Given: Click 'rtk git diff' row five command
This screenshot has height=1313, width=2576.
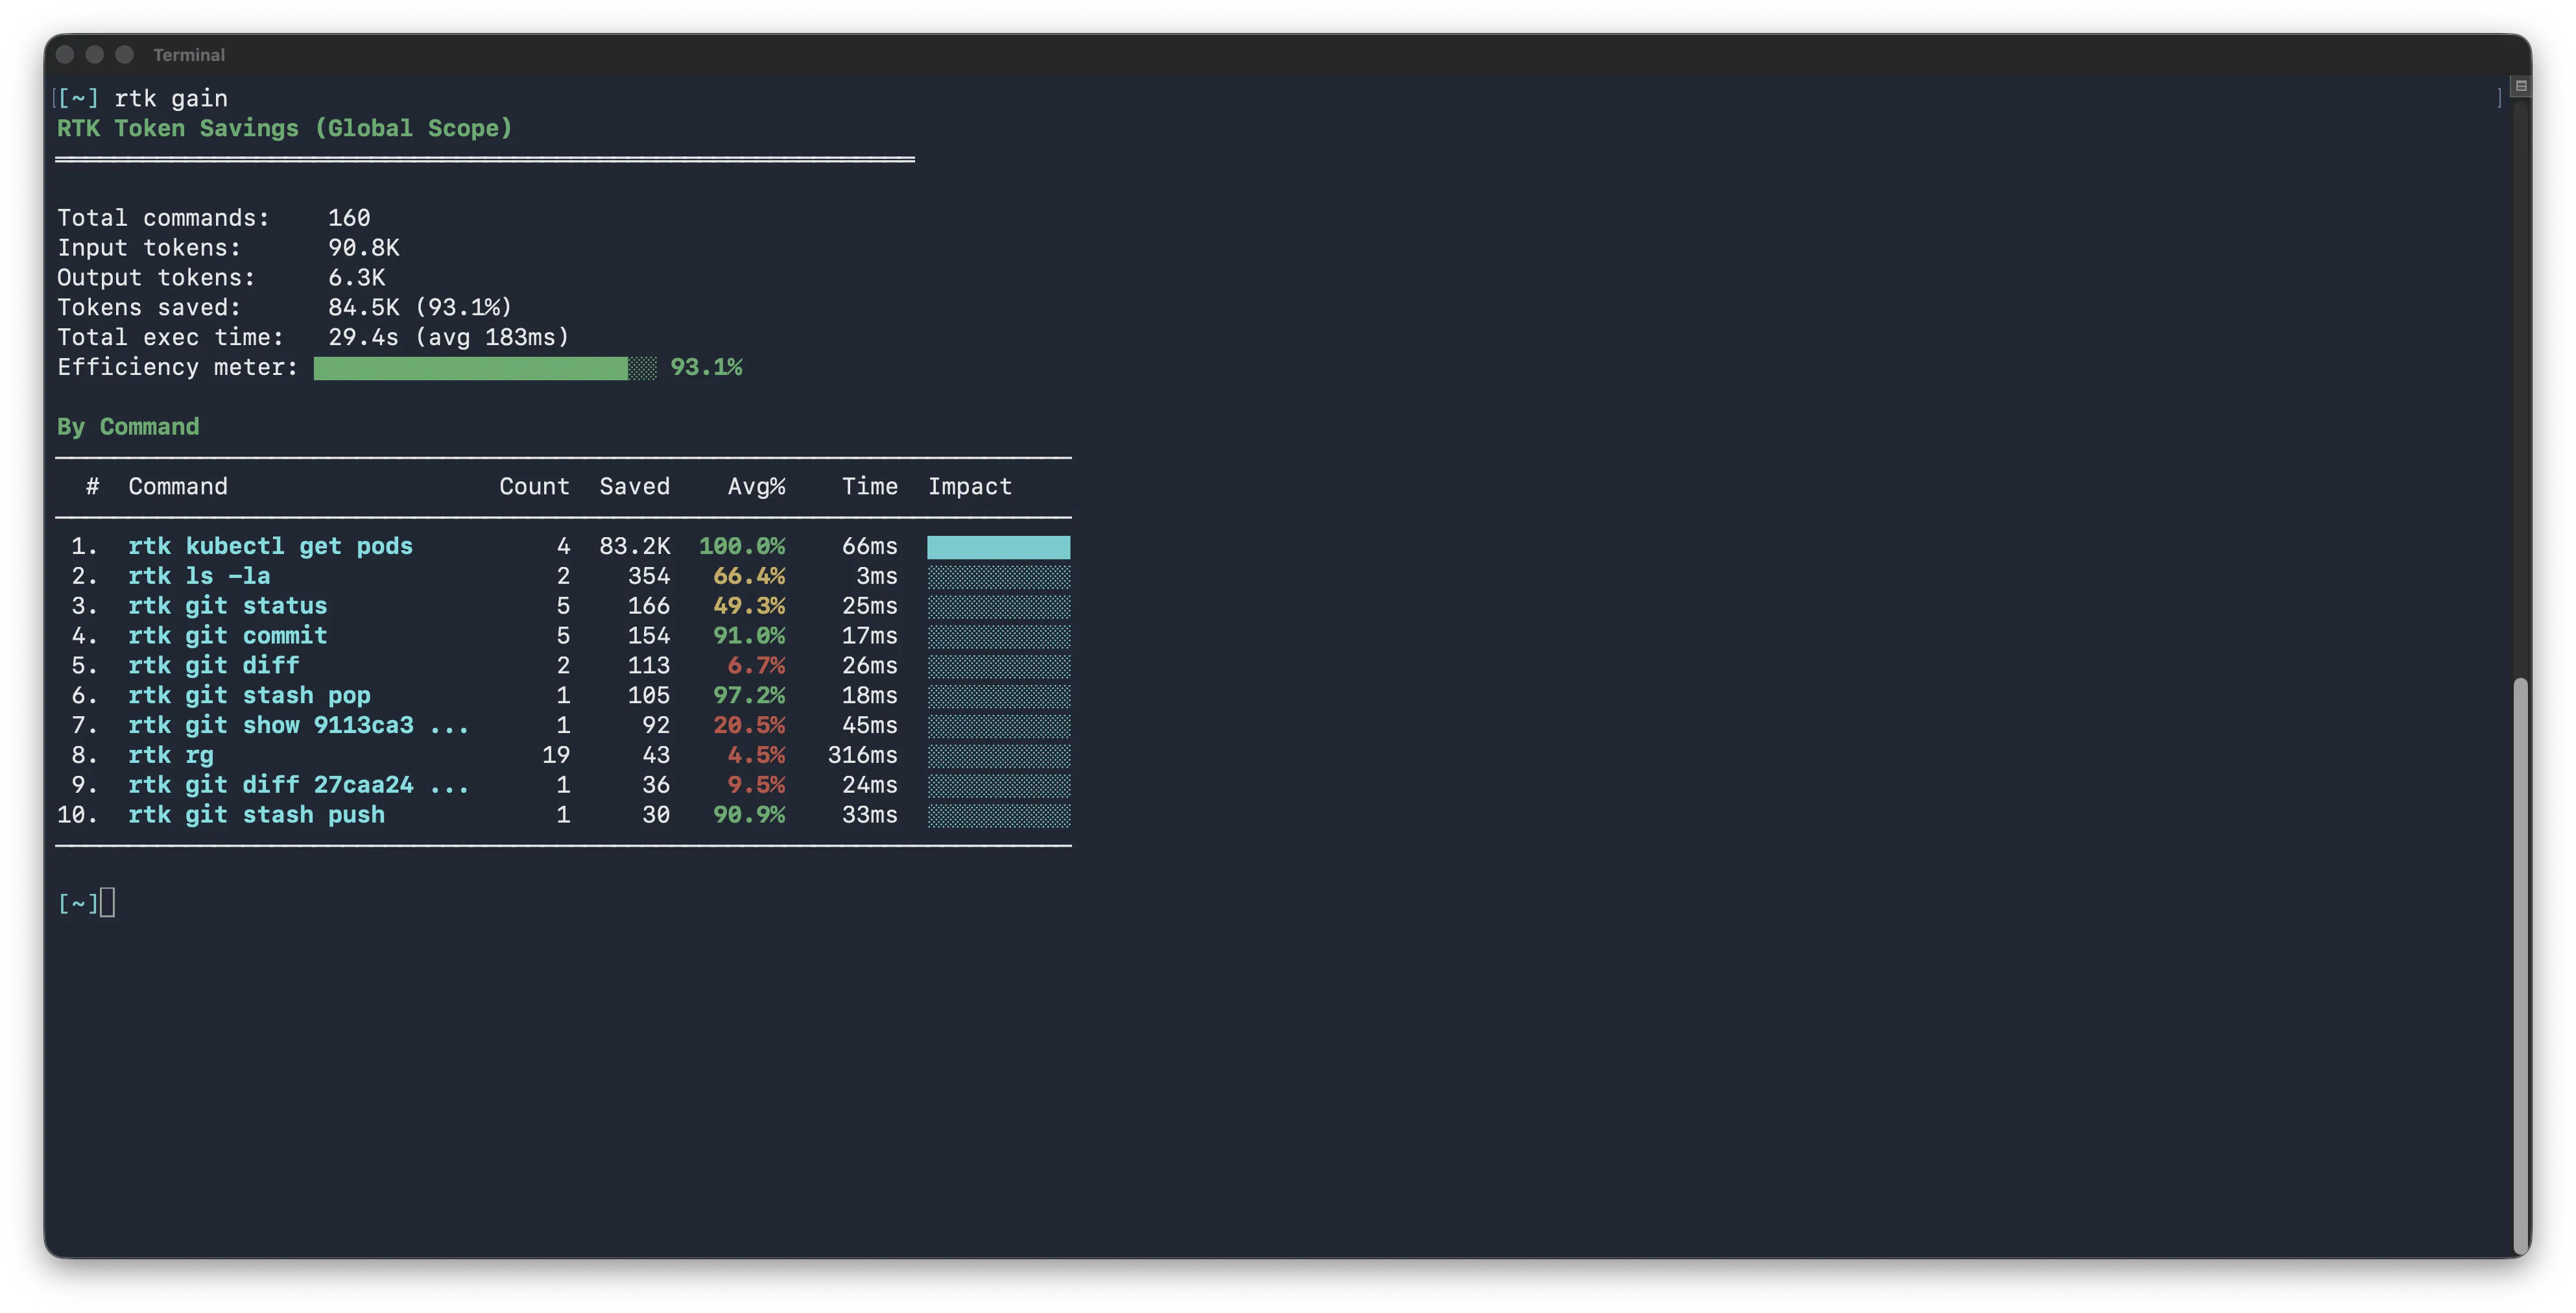Looking at the screenshot, I should click(214, 666).
